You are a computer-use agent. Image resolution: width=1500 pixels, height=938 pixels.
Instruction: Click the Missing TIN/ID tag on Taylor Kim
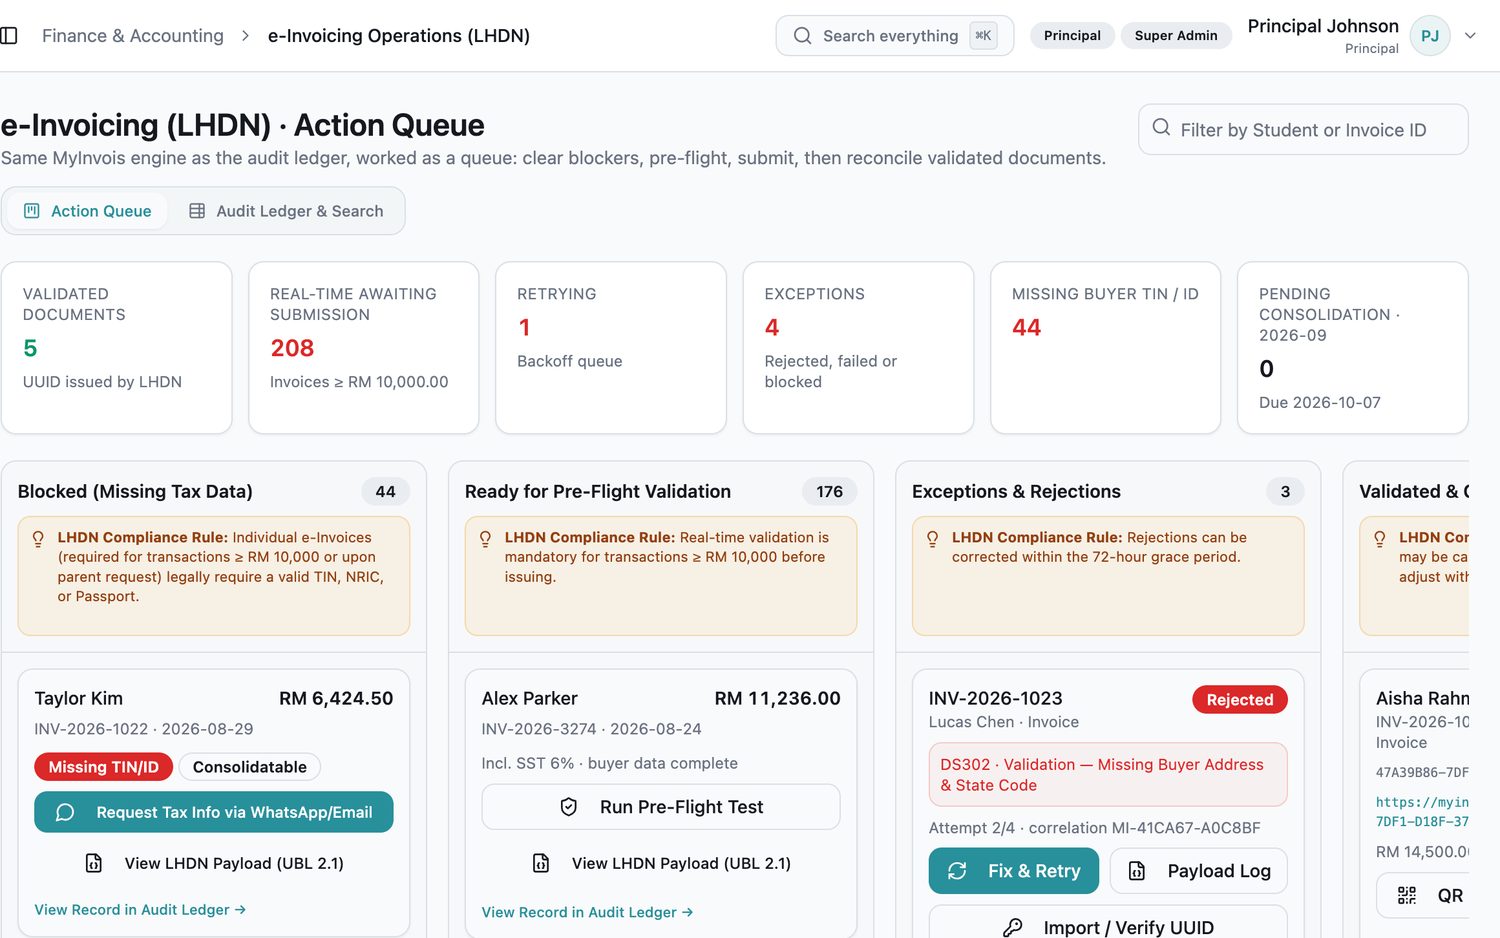(x=104, y=767)
